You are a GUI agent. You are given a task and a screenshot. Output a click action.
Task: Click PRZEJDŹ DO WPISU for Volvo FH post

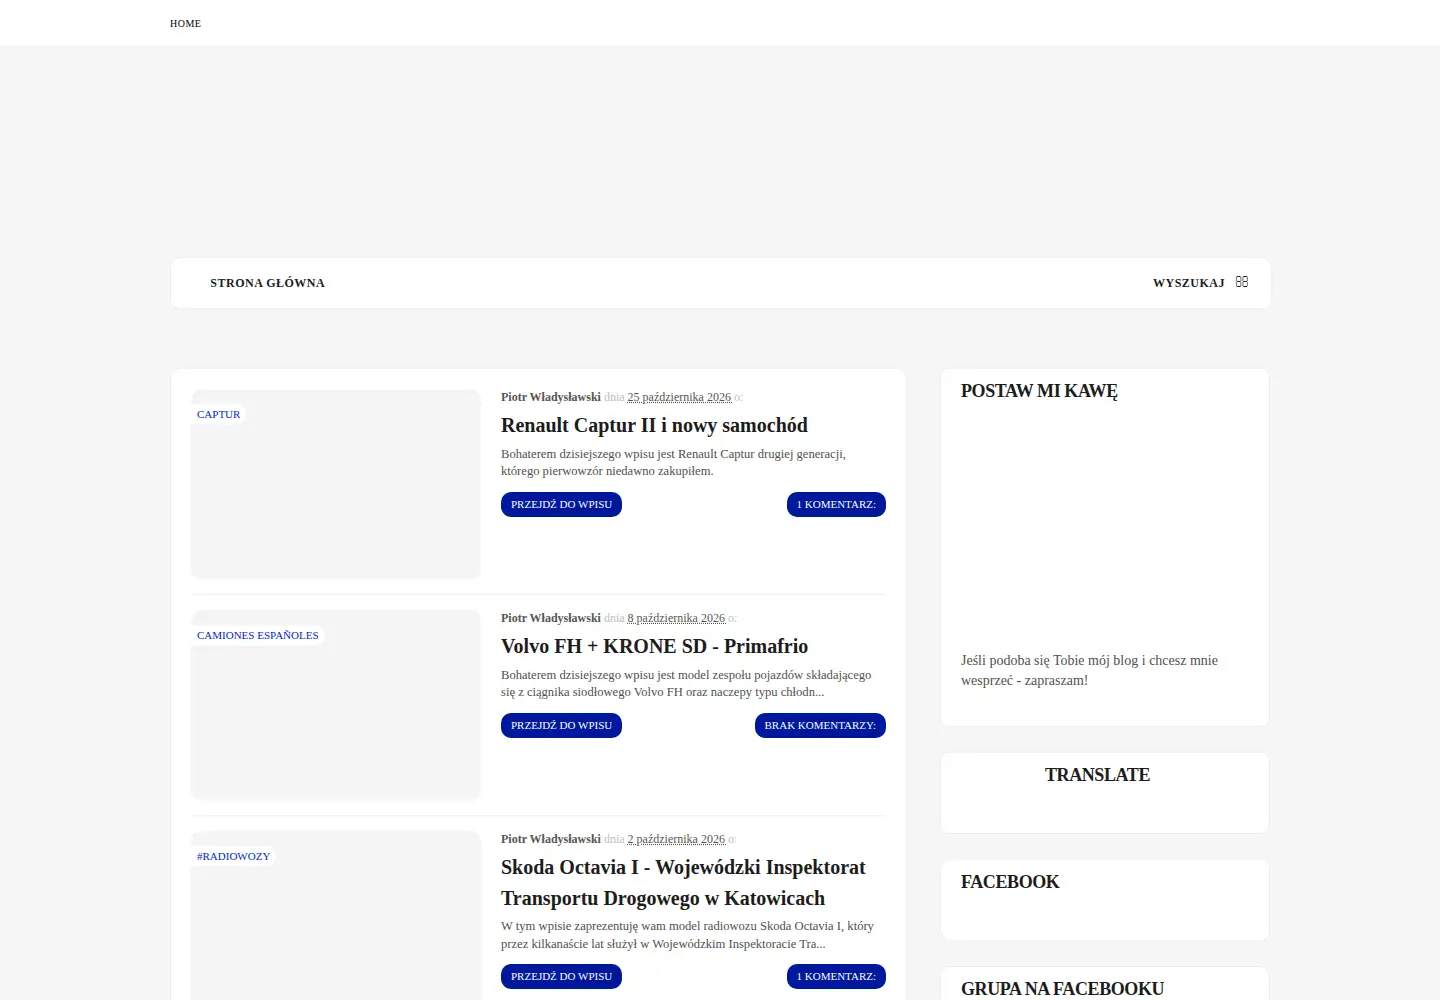click(x=561, y=726)
